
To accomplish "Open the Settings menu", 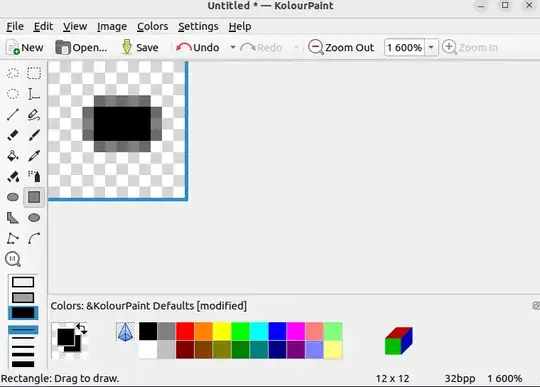I will click(x=198, y=27).
